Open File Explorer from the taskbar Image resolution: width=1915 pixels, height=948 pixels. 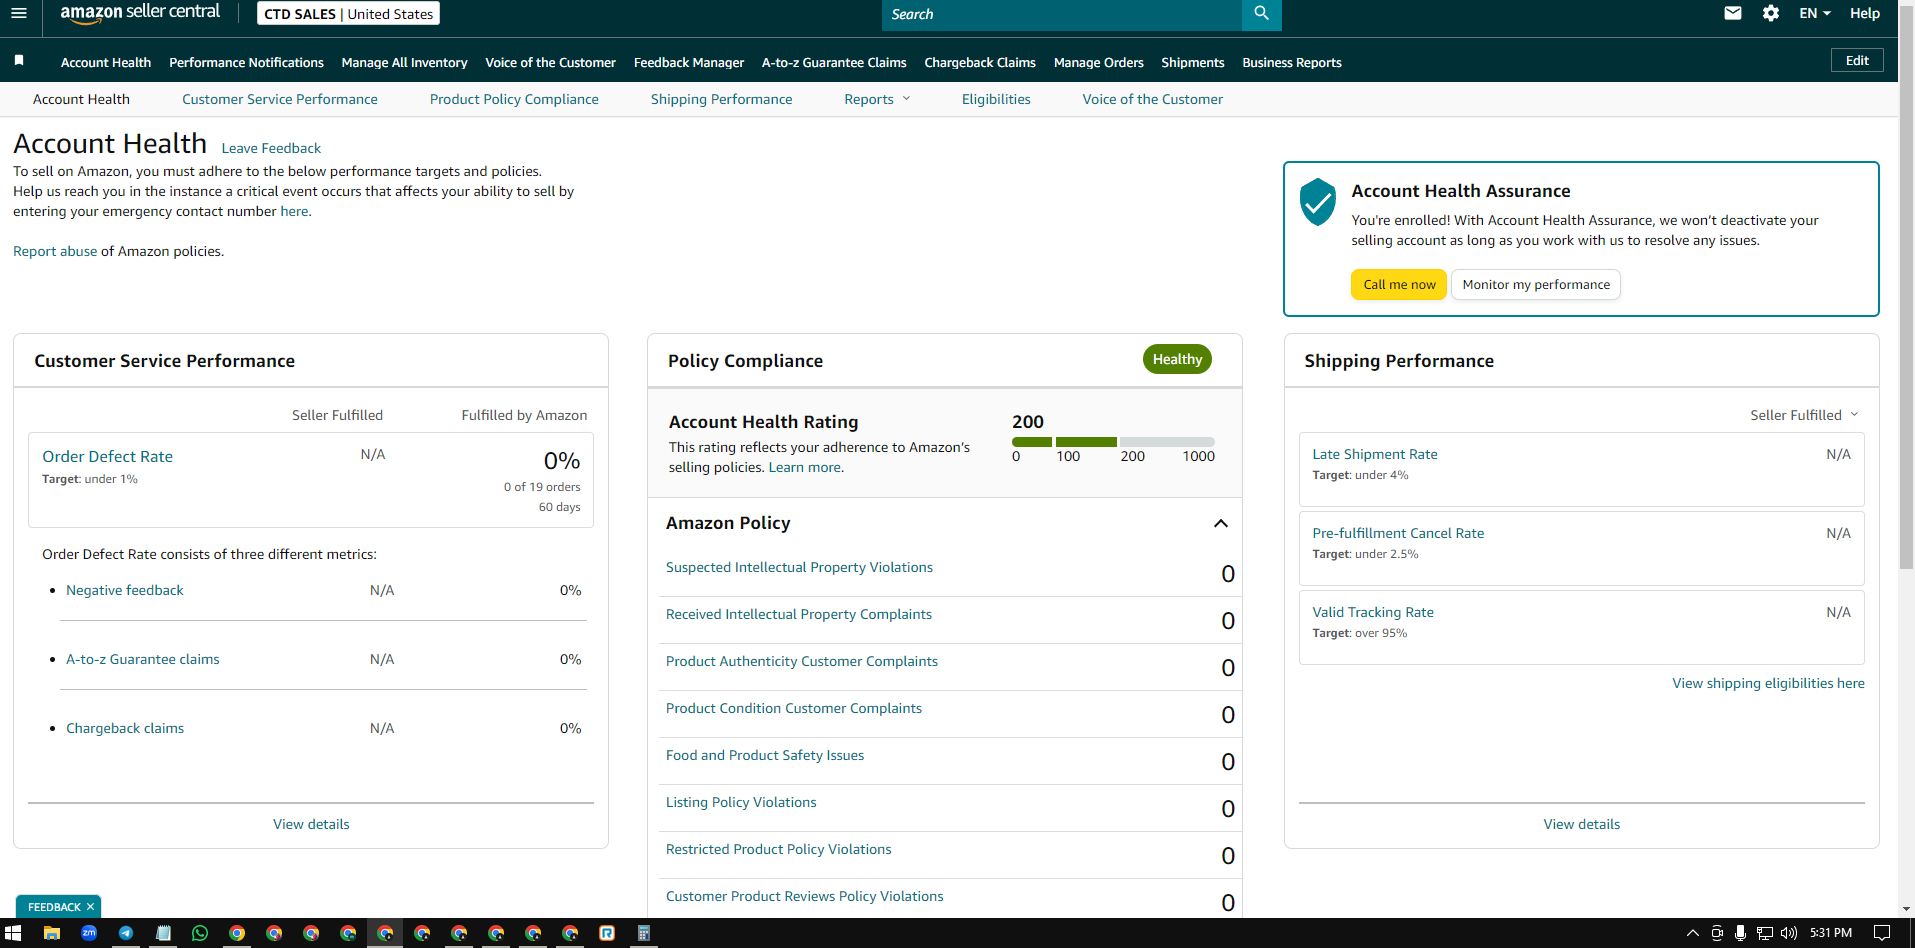pyautogui.click(x=52, y=933)
